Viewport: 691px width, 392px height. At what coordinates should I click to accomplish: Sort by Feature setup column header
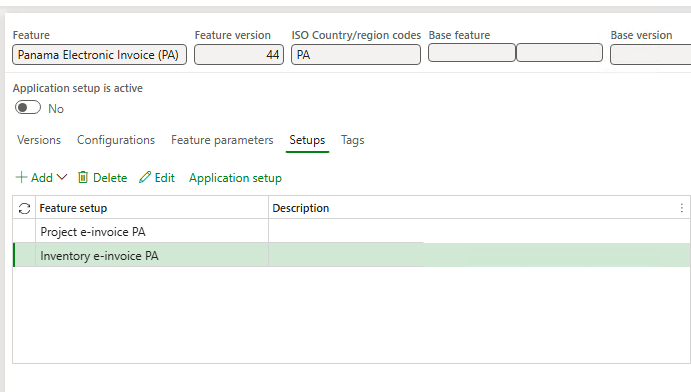click(x=152, y=208)
